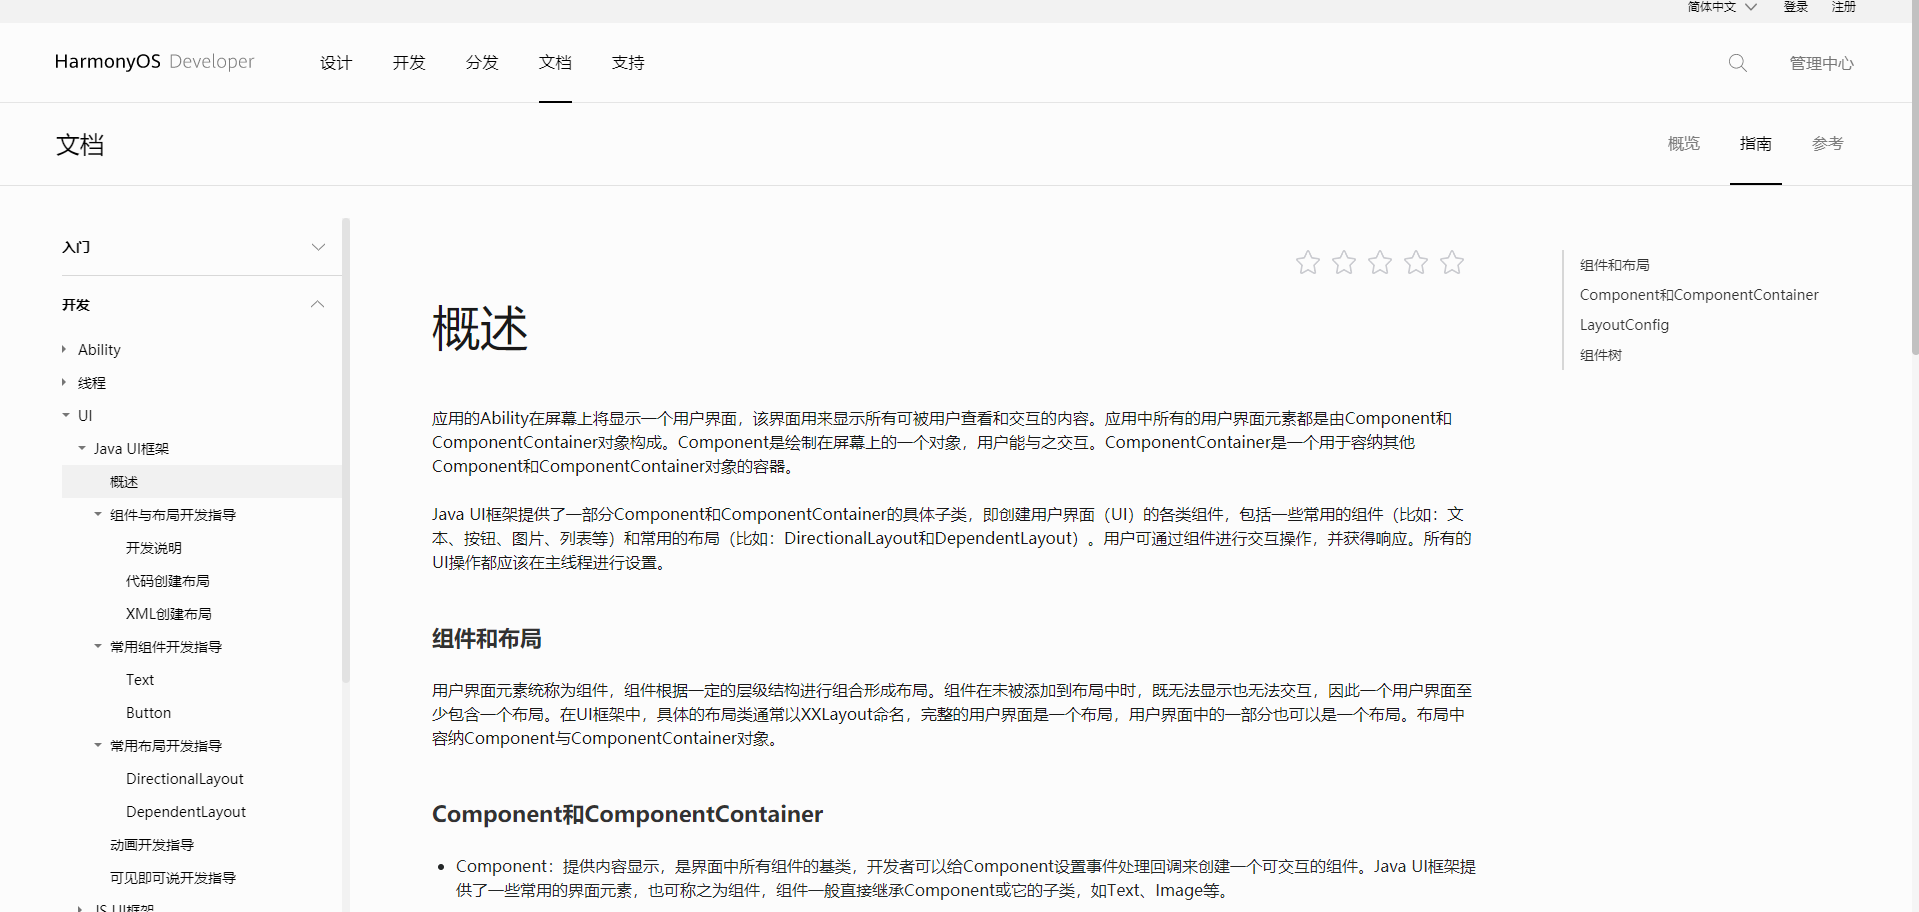Open 管理中心
The width and height of the screenshot is (1919, 912).
click(1822, 63)
